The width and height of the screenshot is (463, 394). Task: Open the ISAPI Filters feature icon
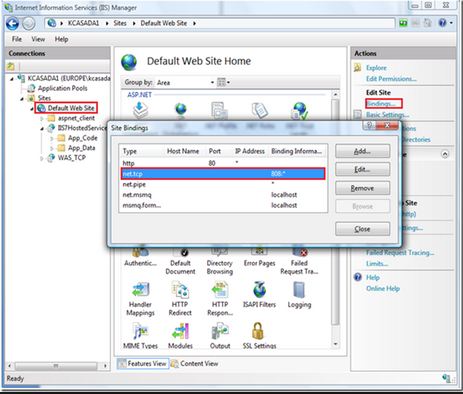pyautogui.click(x=259, y=290)
